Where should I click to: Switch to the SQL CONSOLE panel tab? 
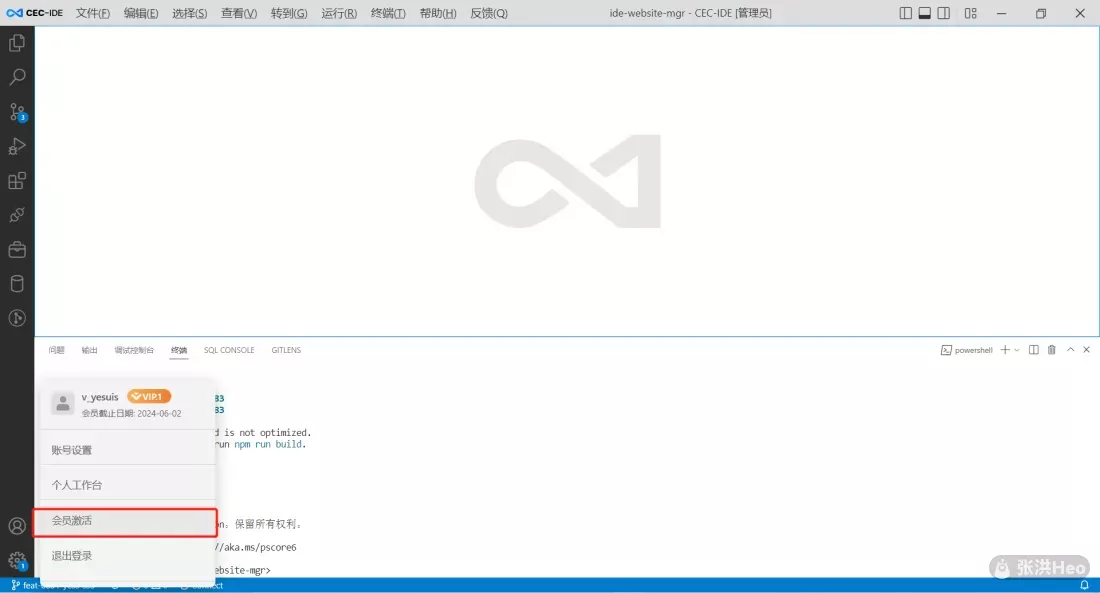tap(229, 350)
